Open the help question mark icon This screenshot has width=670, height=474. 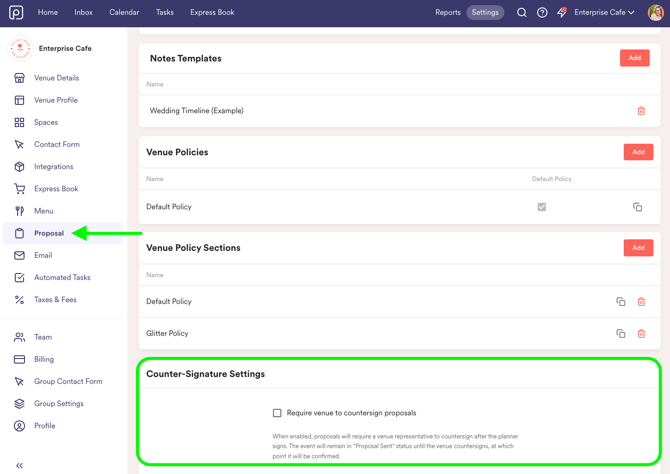542,13
